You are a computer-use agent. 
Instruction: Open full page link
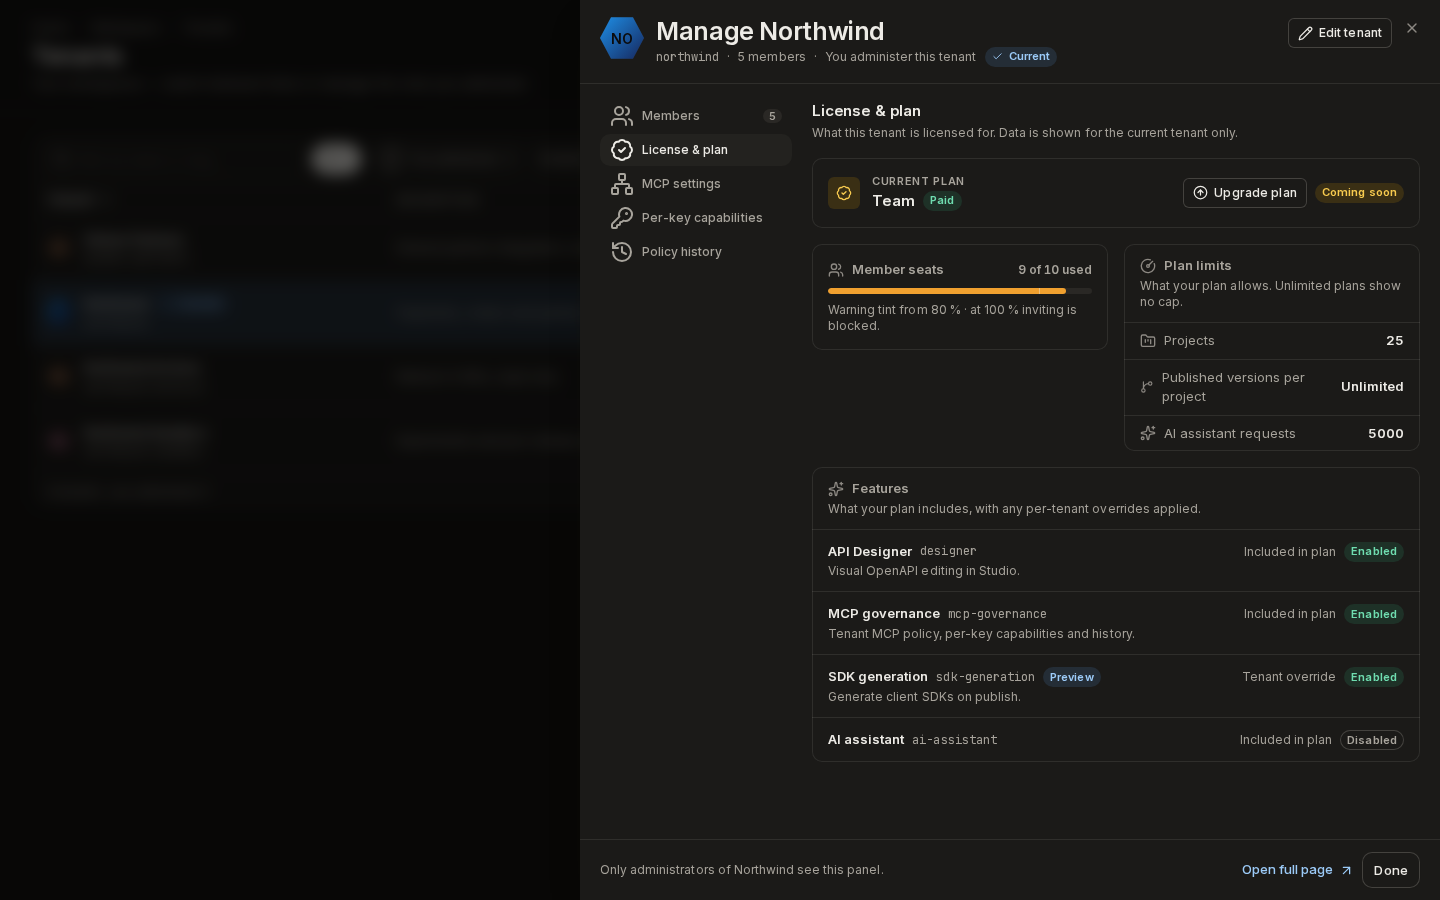(x=1297, y=870)
